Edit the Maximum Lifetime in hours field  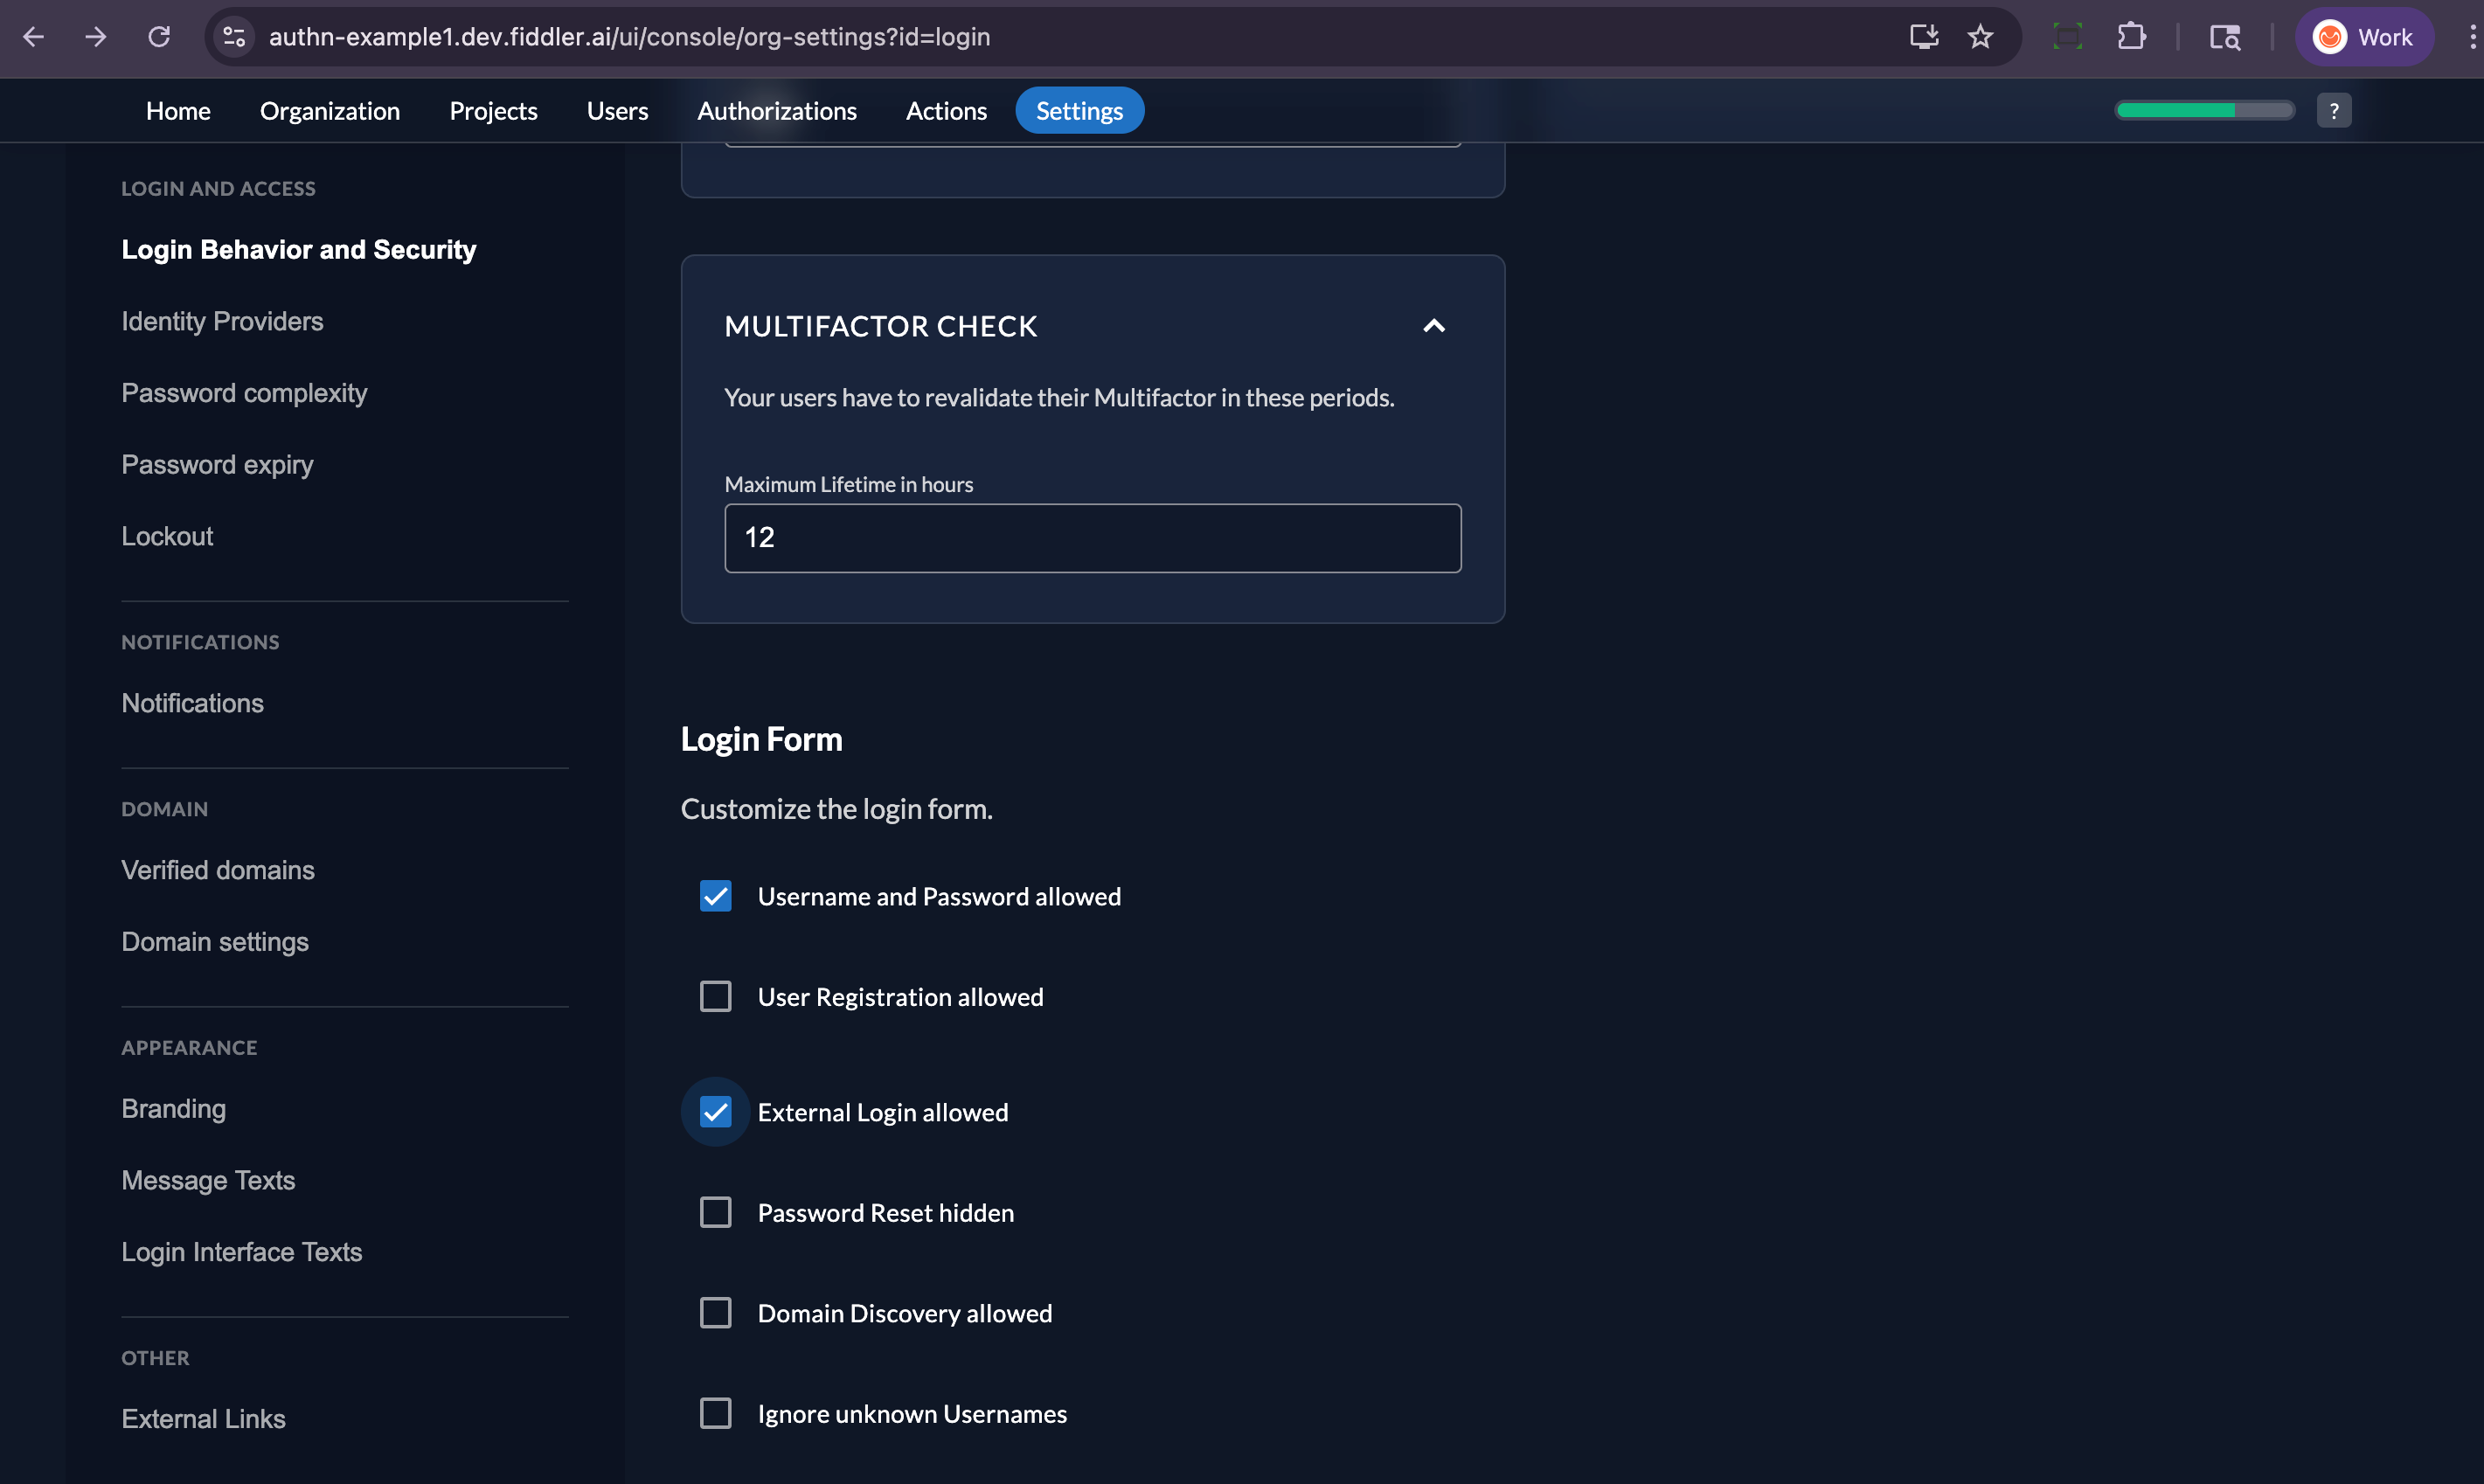click(x=1092, y=537)
